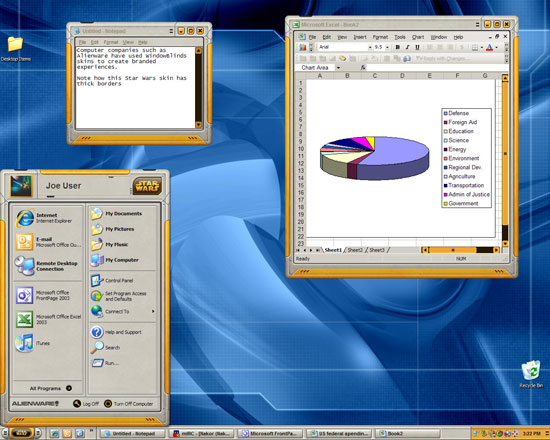Click Transportation entry in chart legend
This screenshot has width=550, height=440.
point(464,185)
